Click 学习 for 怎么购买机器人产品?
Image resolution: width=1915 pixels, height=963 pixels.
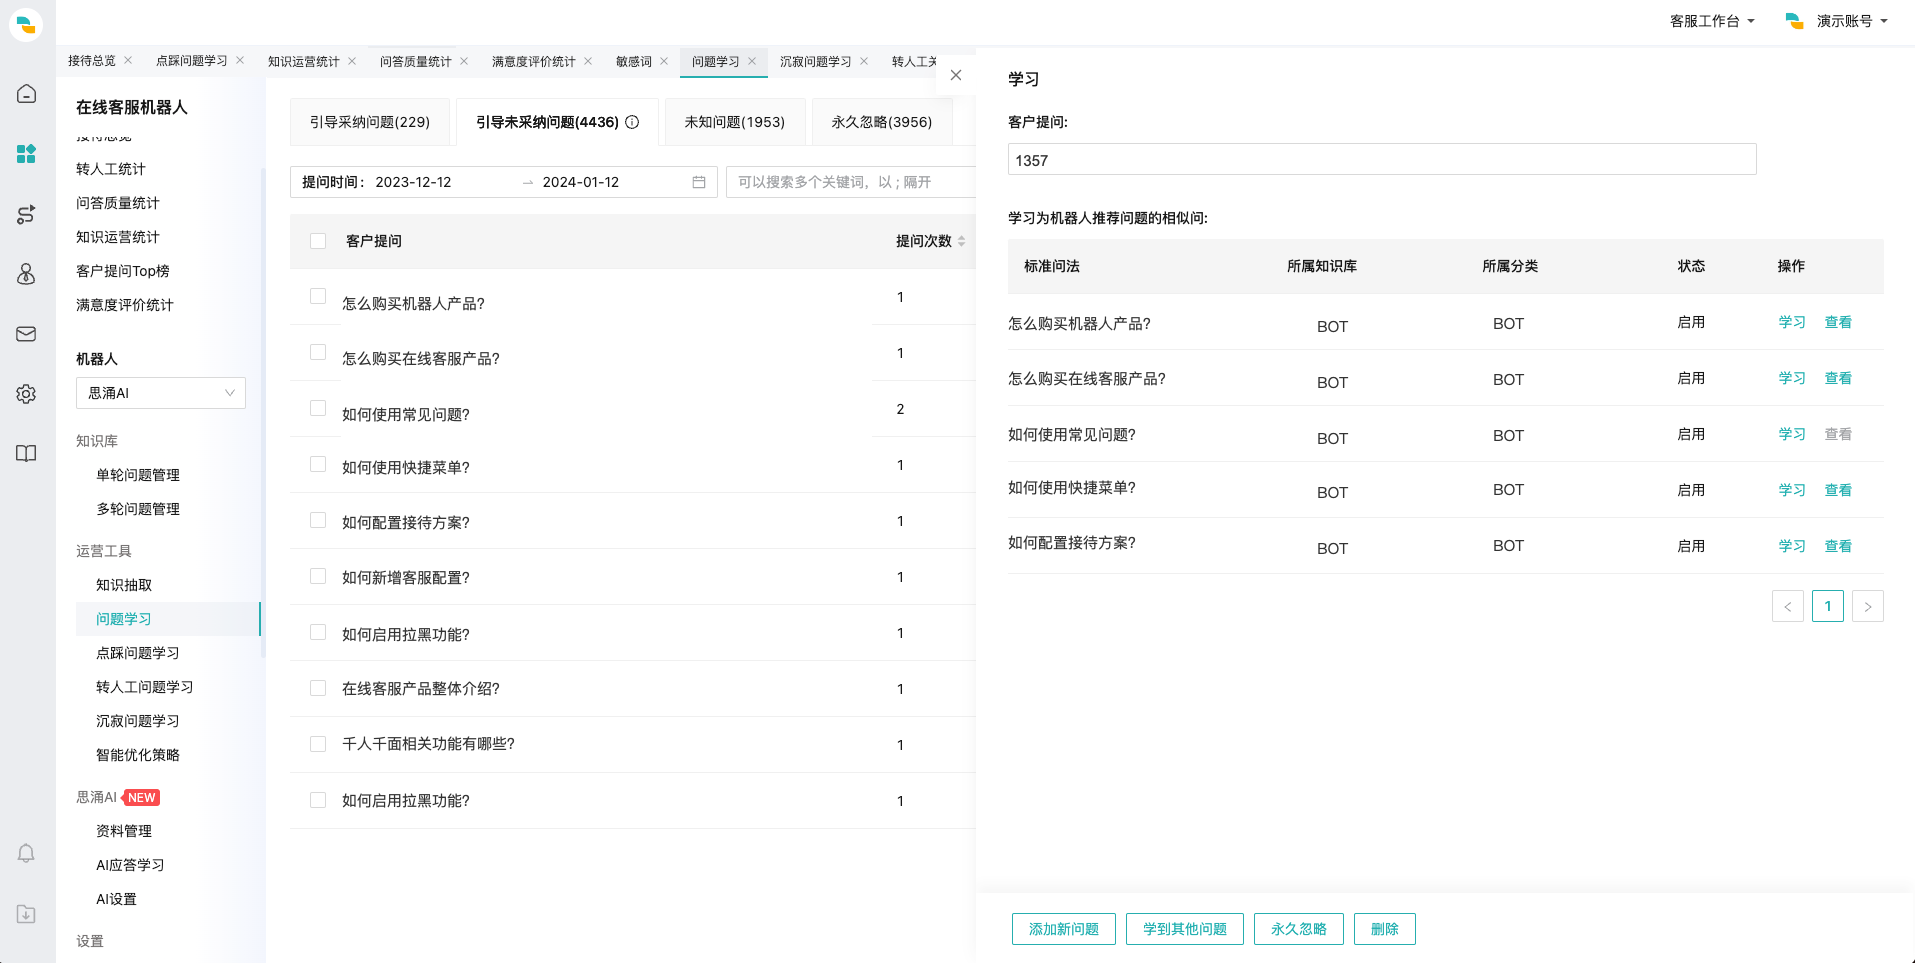(1792, 322)
